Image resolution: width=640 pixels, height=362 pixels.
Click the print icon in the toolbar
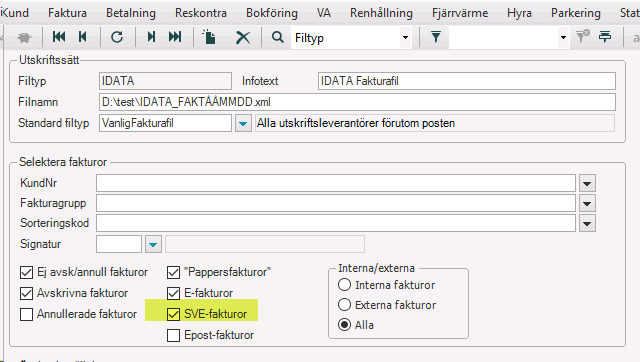point(605,36)
